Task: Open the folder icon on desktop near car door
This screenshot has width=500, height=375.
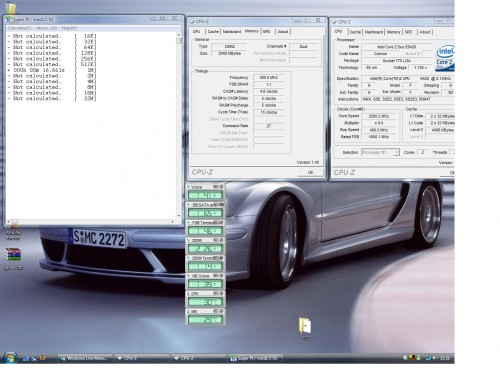Action: tap(305, 326)
